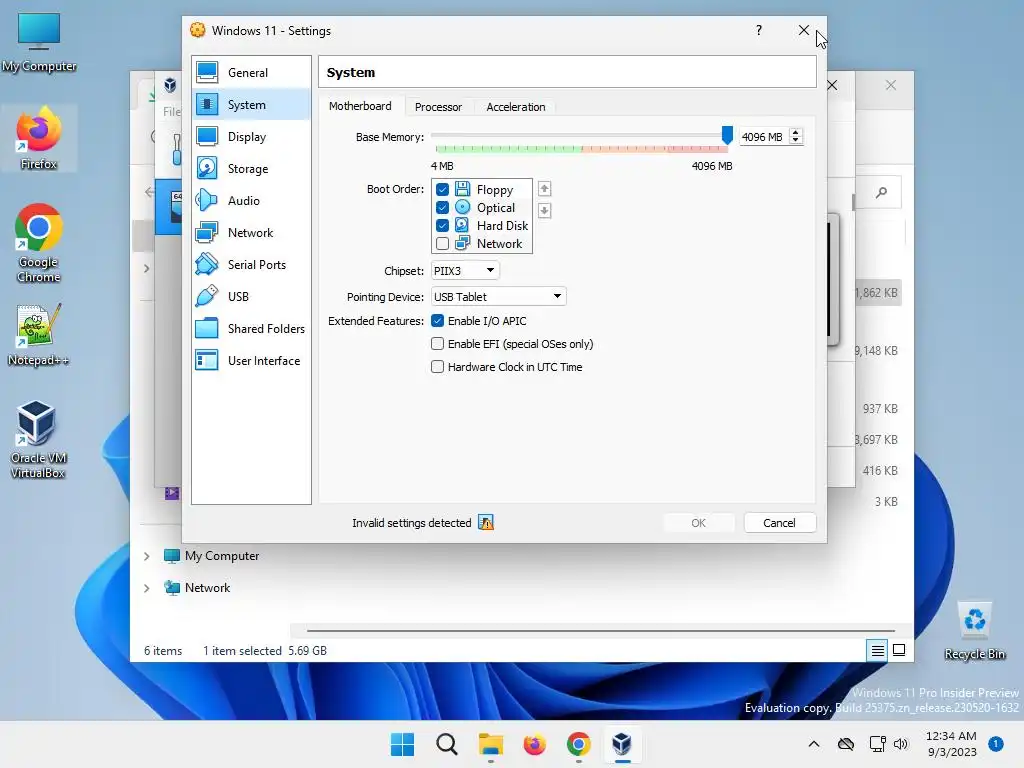Open the Storage settings category

pyautogui.click(x=251, y=168)
